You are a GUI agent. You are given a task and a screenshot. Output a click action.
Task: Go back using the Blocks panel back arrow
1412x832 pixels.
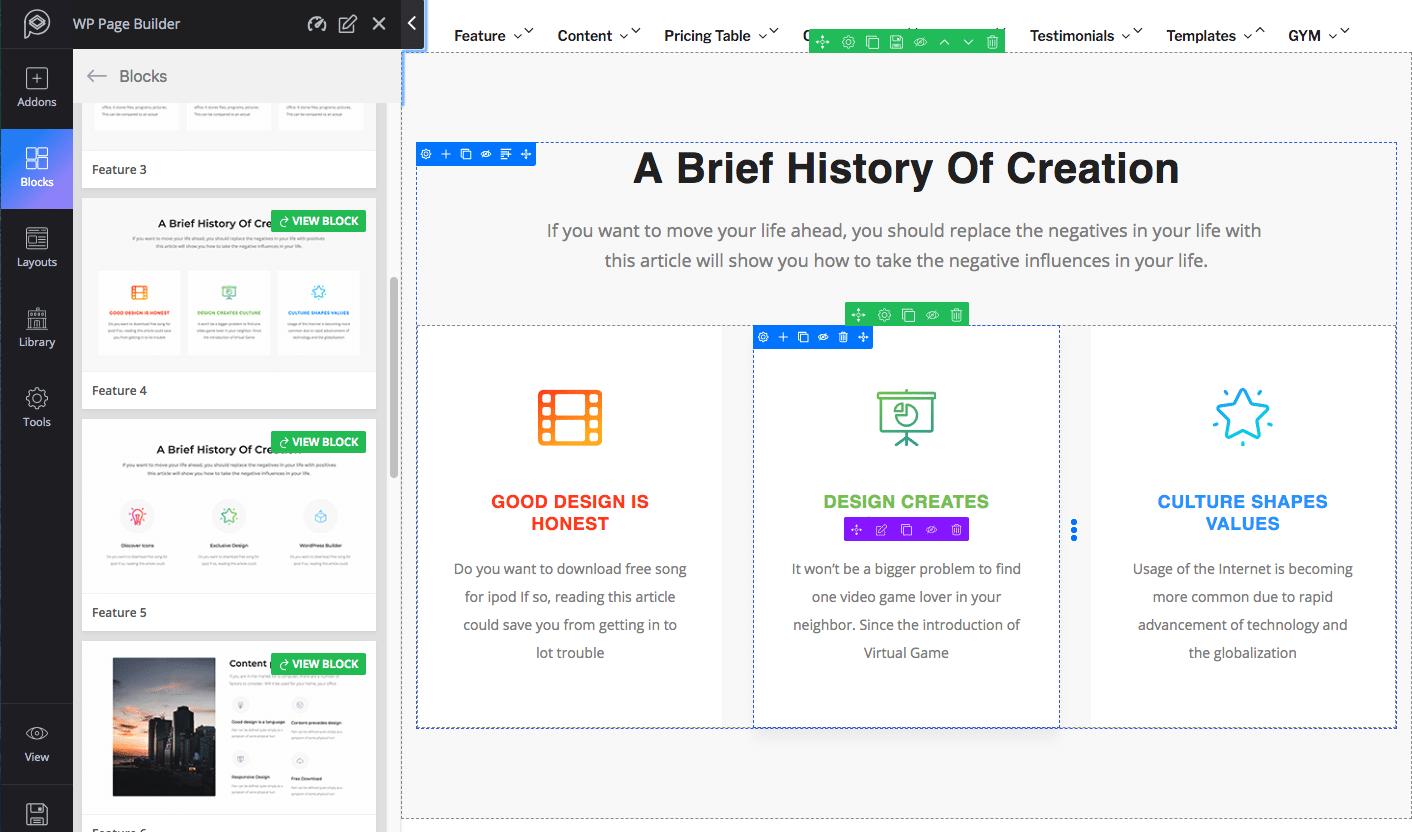coord(96,75)
